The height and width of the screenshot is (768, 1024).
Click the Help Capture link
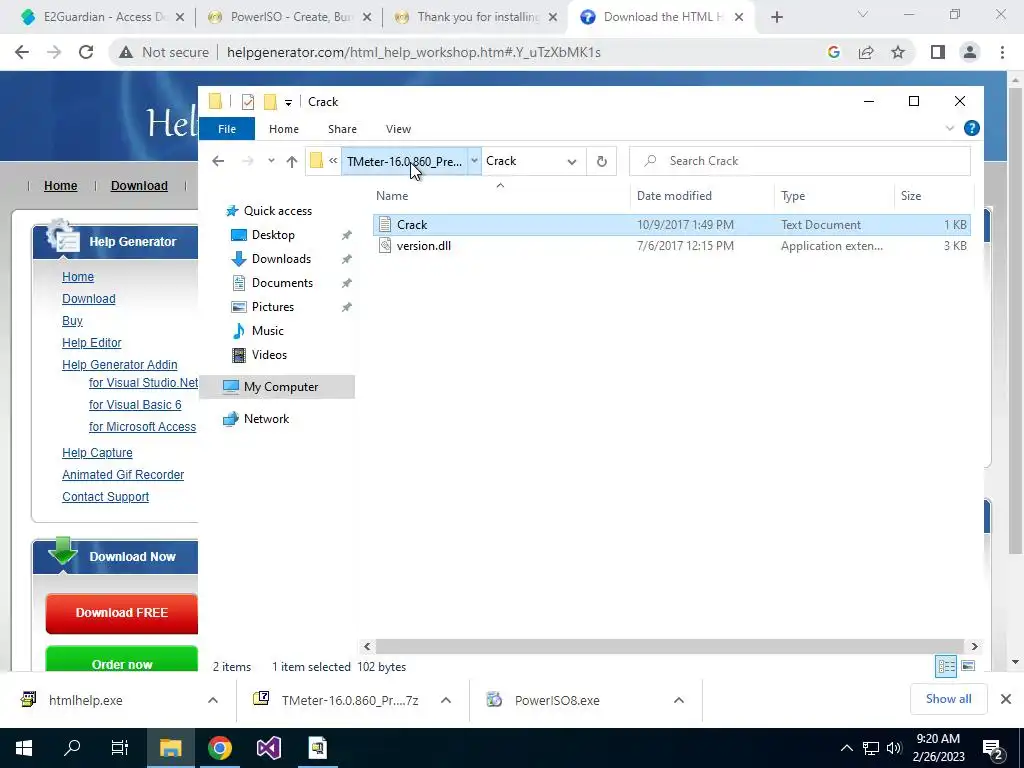(97, 453)
